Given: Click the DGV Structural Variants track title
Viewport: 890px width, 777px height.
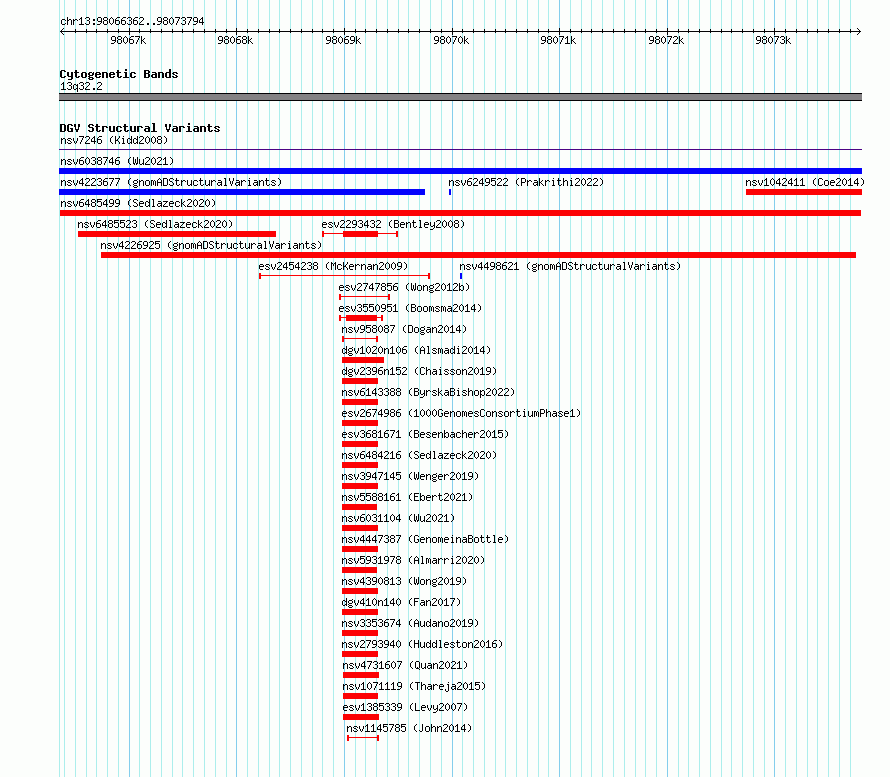Looking at the screenshot, I should coord(140,128).
